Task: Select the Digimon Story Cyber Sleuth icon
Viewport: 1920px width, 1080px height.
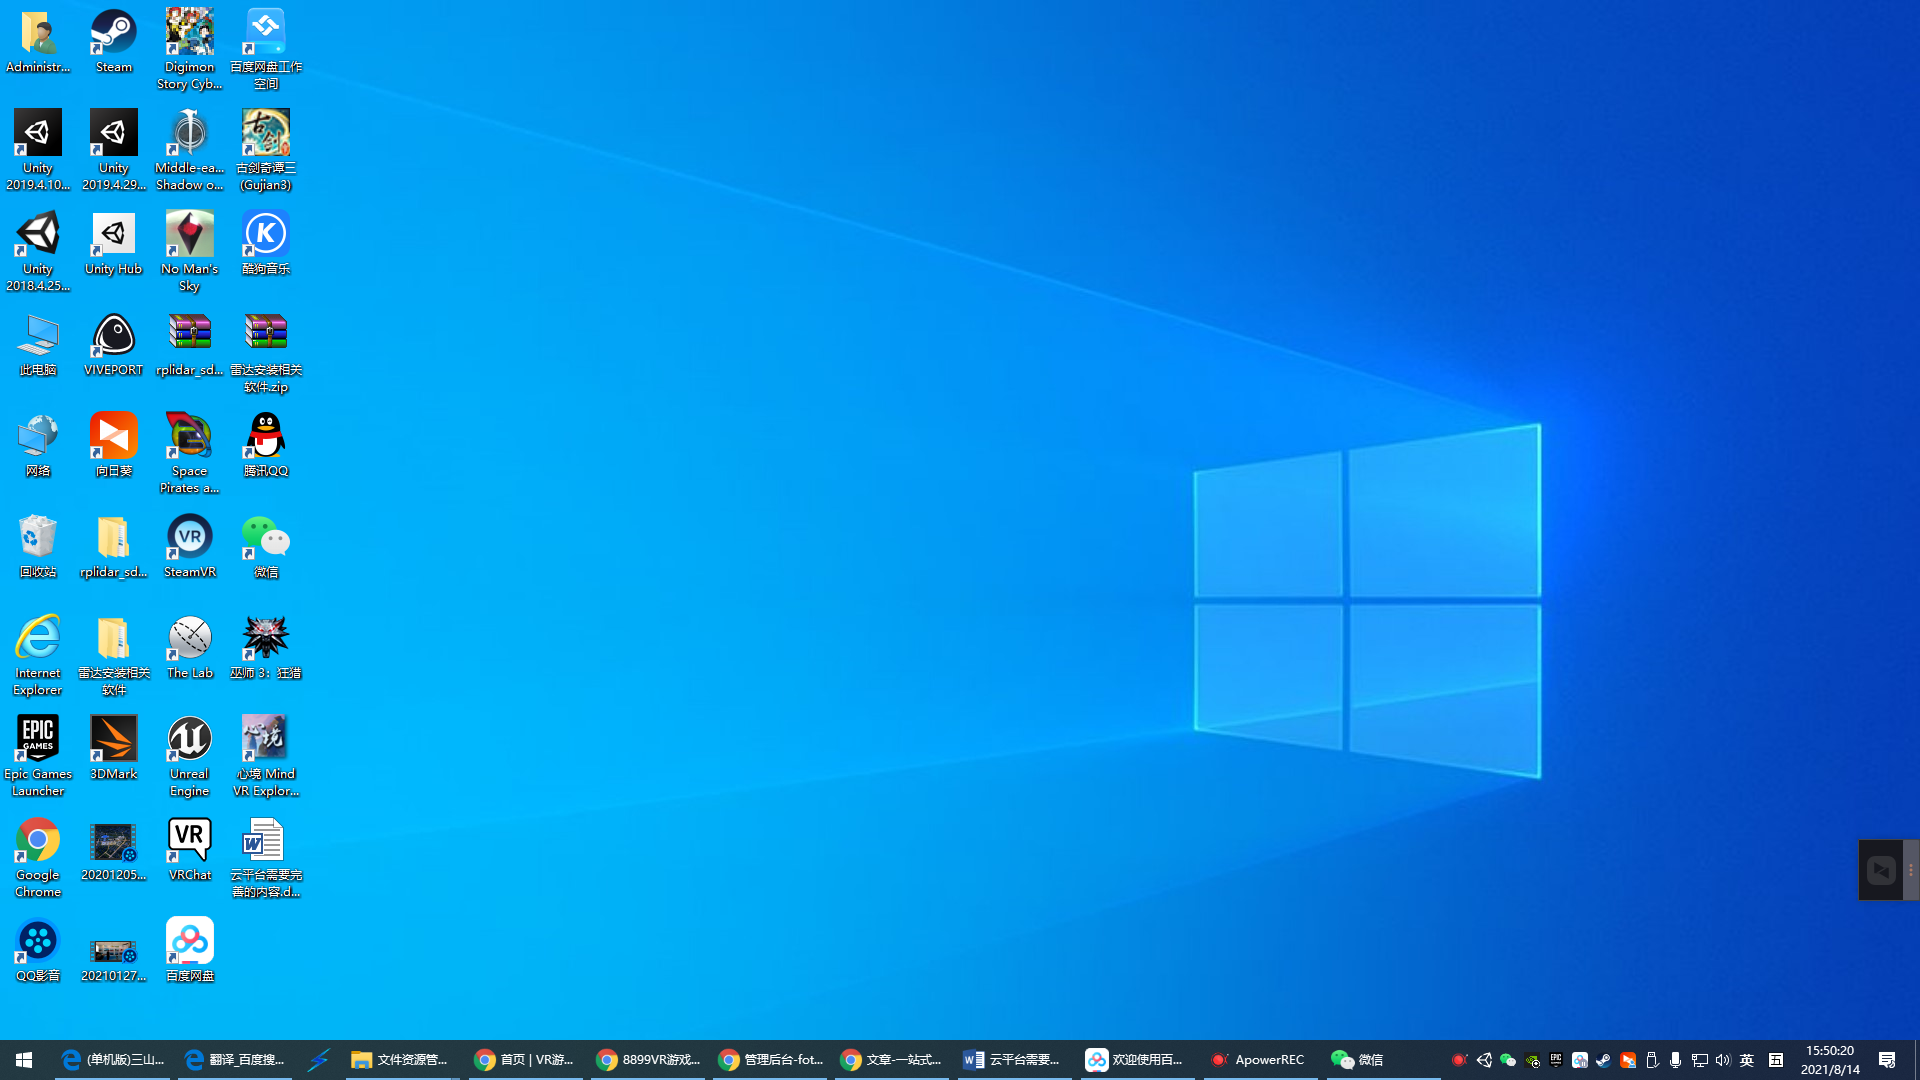Action: click(x=189, y=50)
